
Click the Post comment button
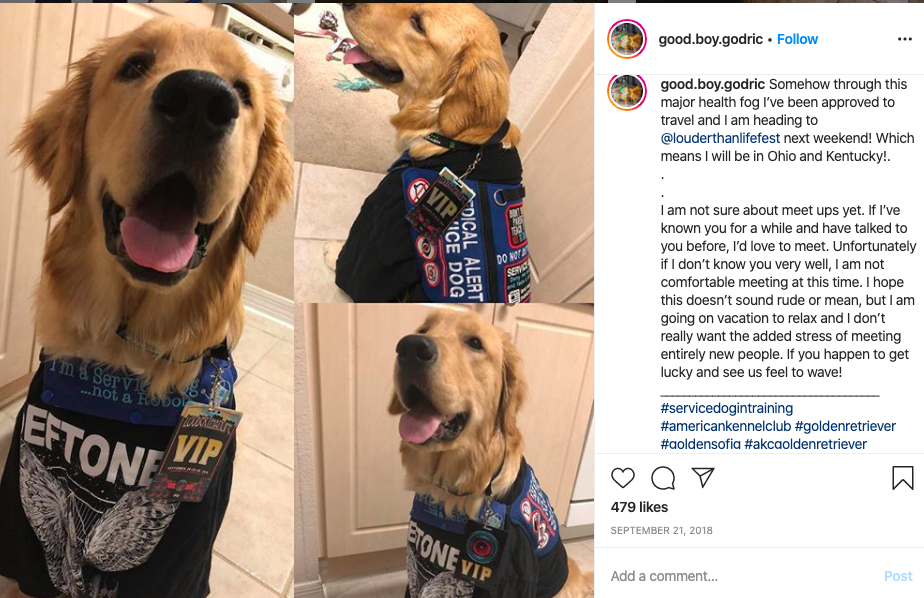coord(898,576)
